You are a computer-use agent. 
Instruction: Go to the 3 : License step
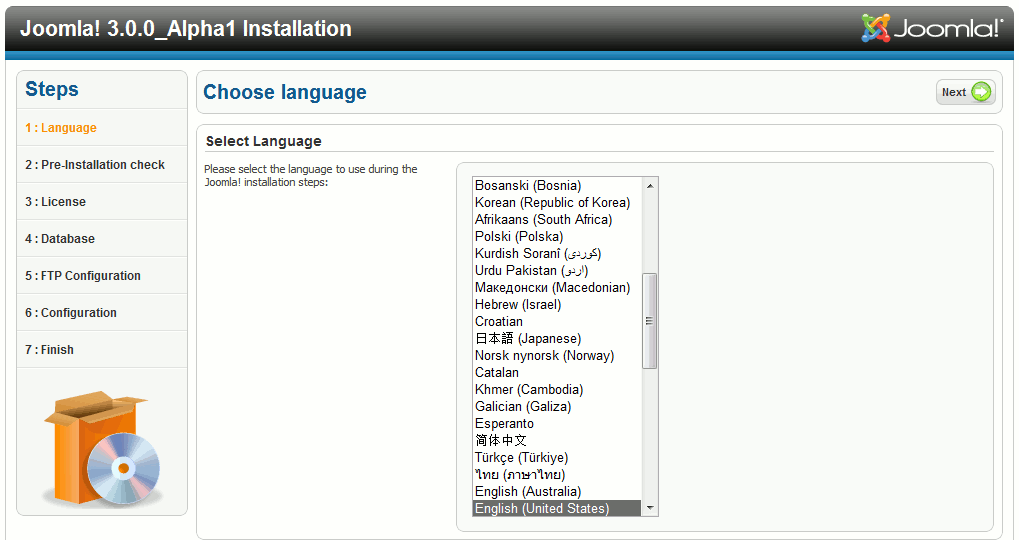coord(56,202)
